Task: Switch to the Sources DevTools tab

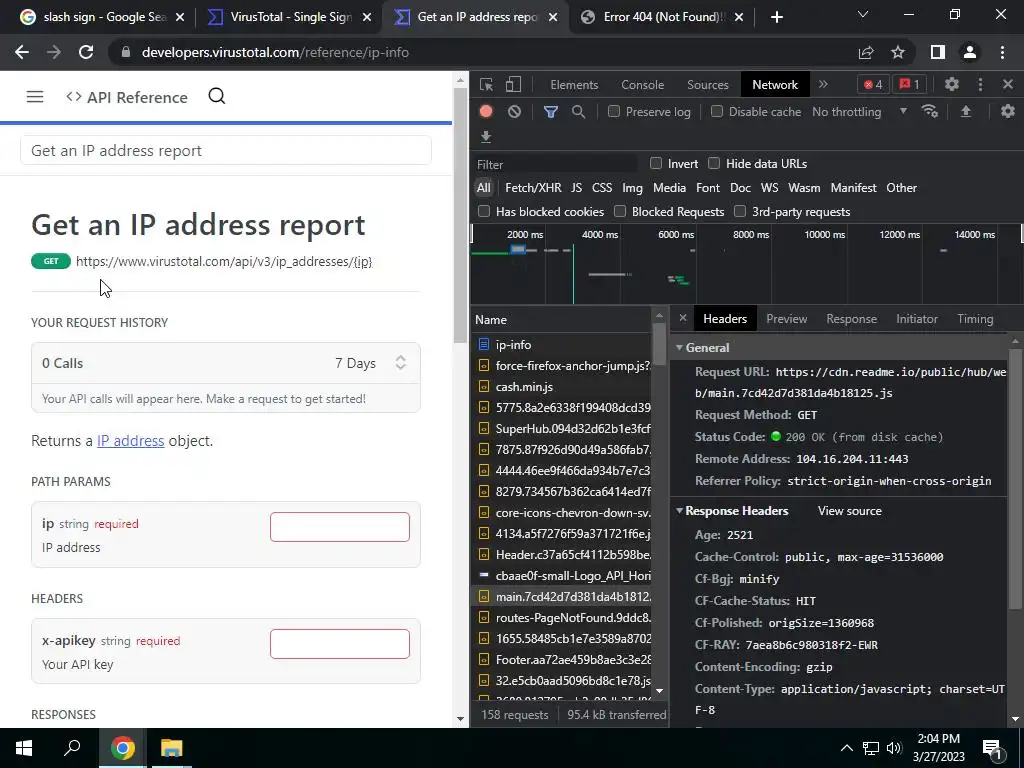Action: tap(708, 85)
